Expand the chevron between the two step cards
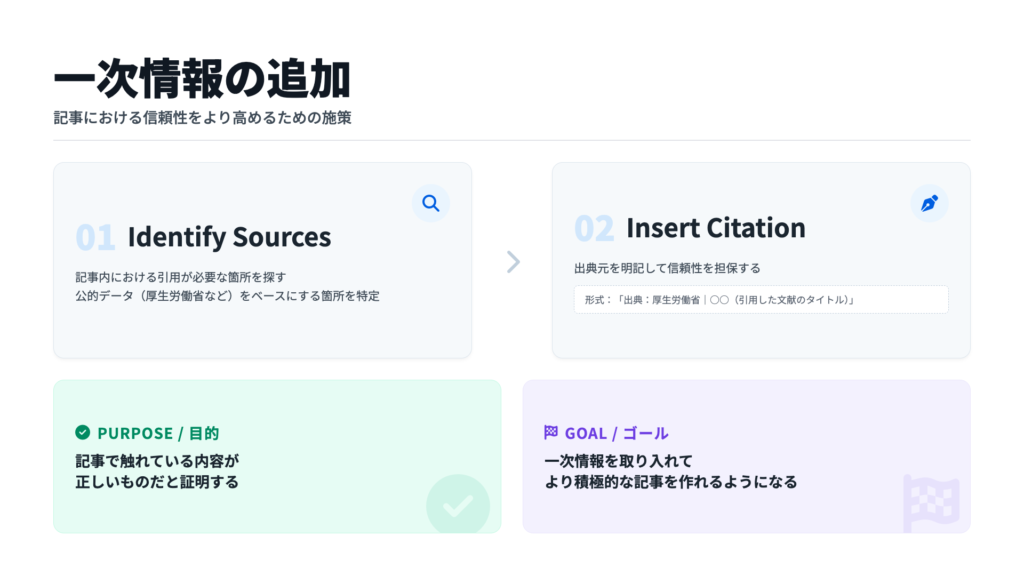Screen dimensions: 1024x576 pyautogui.click(x=513, y=261)
